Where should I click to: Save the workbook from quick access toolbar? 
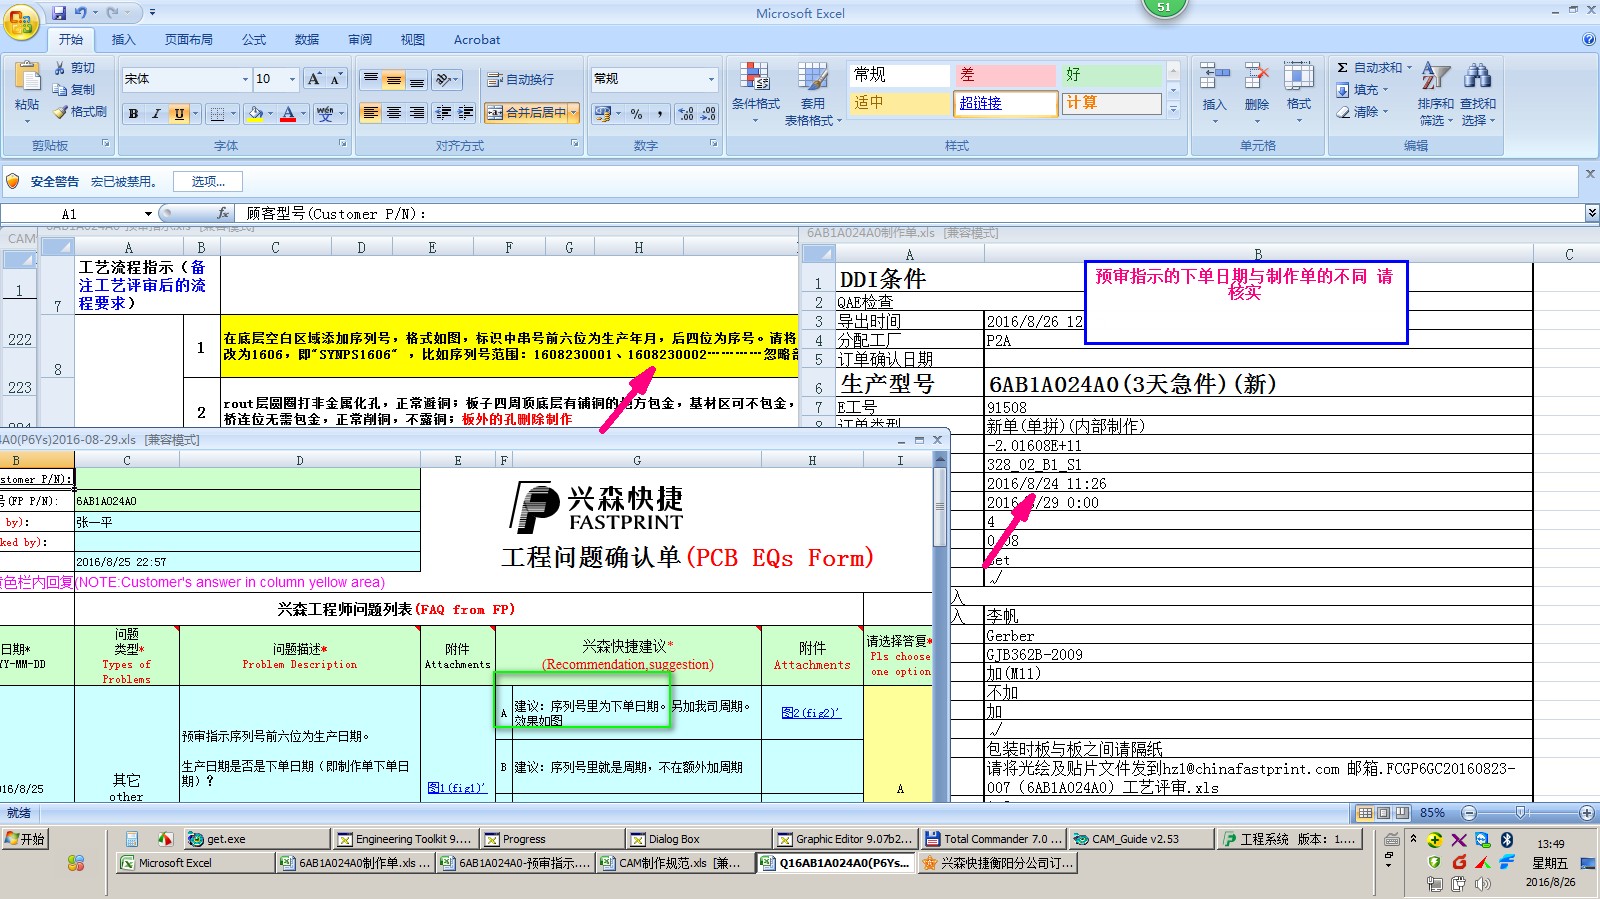click(x=59, y=13)
